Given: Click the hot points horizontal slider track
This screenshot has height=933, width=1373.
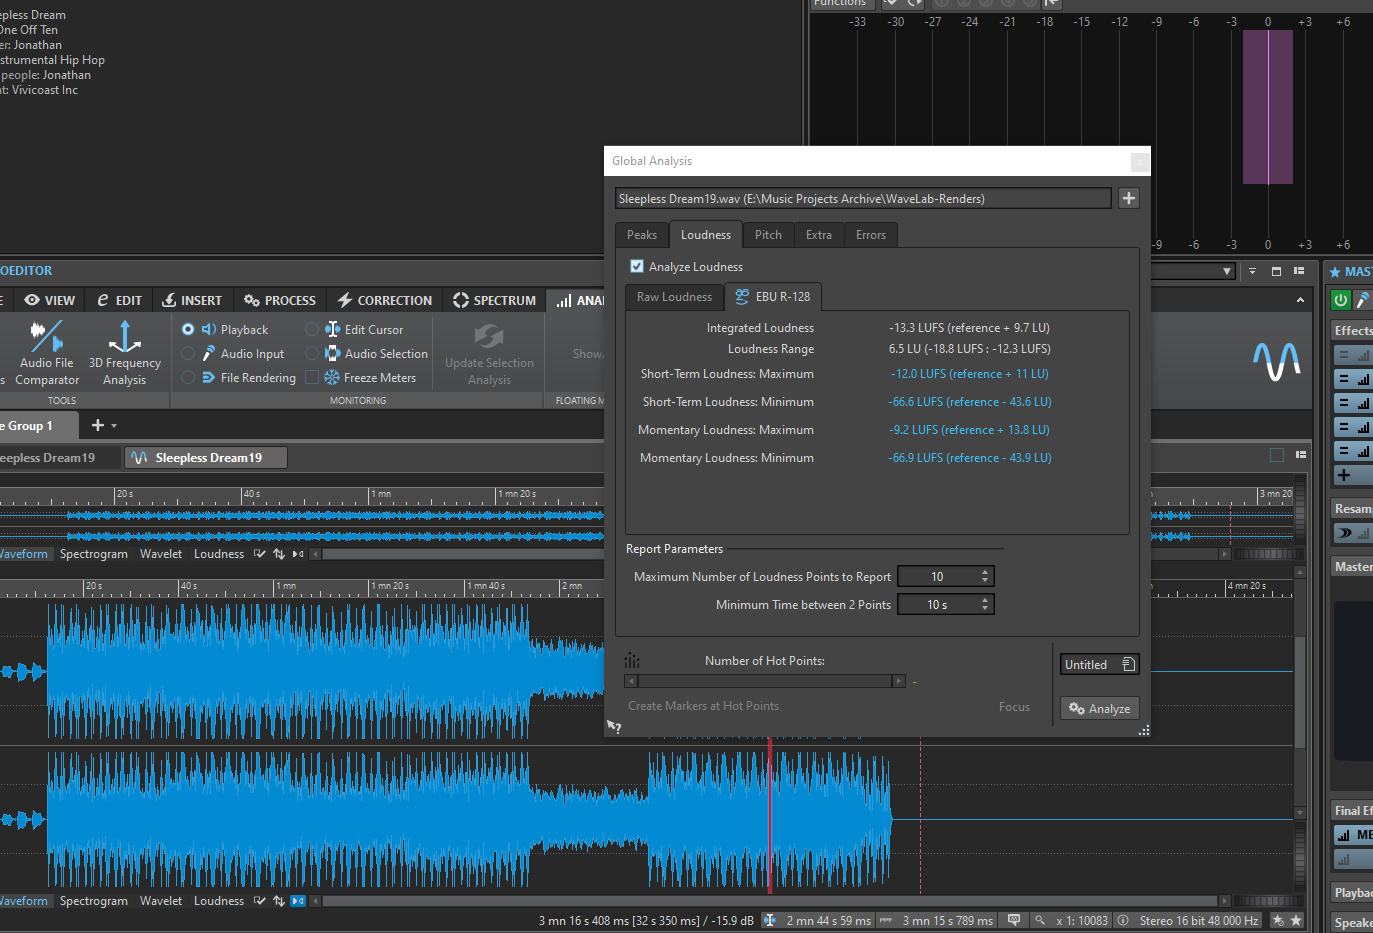Looking at the screenshot, I should coord(765,681).
